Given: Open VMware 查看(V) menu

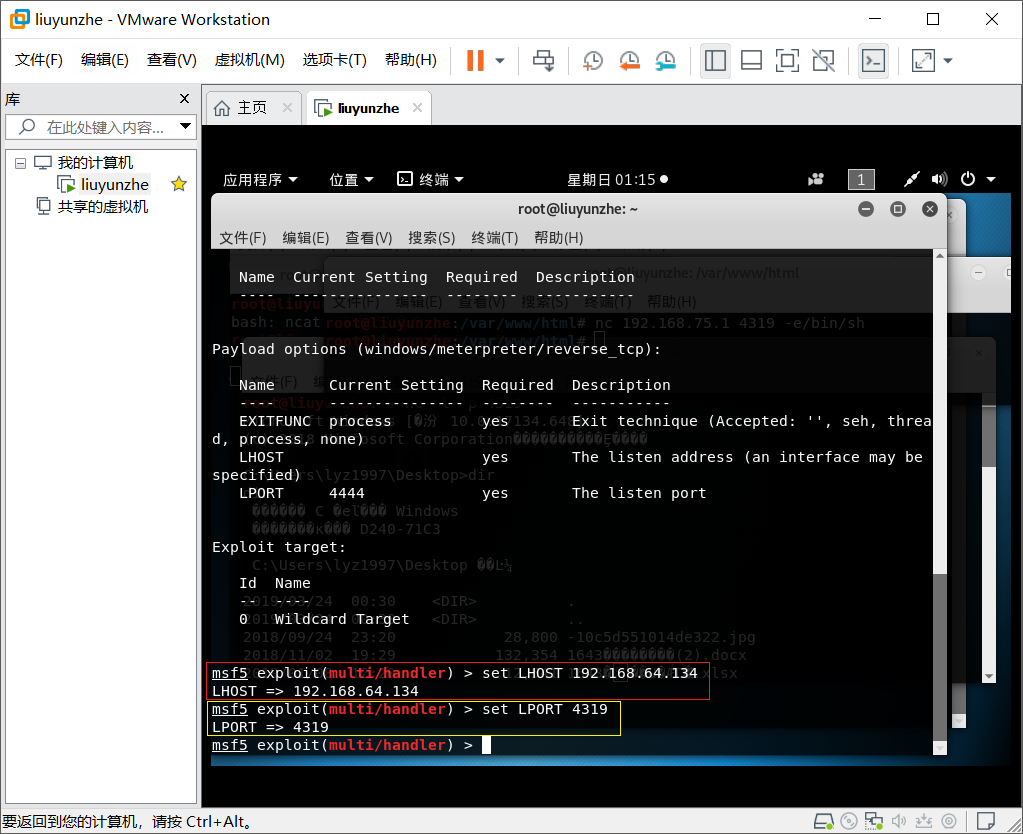Looking at the screenshot, I should pyautogui.click(x=172, y=60).
